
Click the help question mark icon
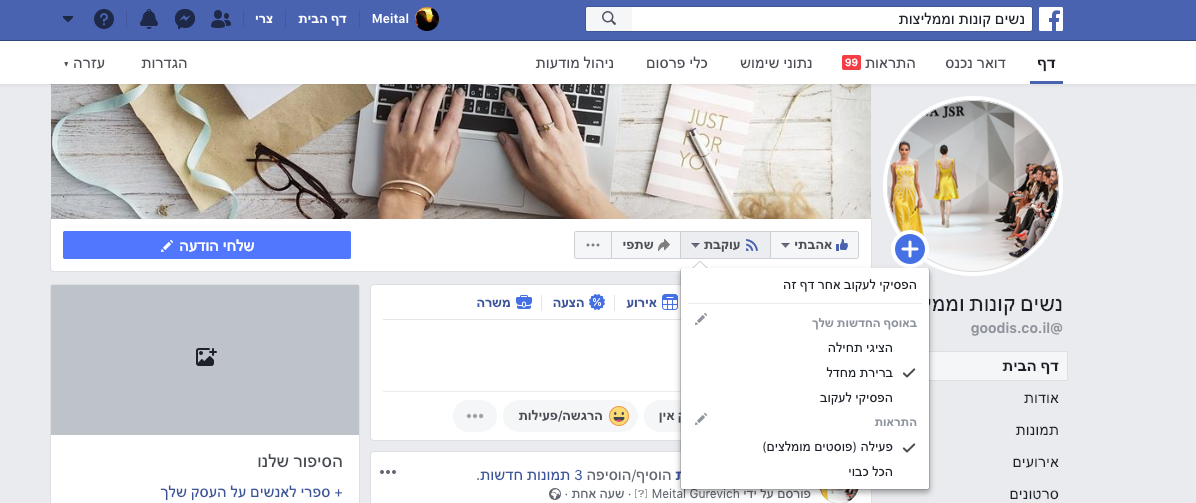point(104,19)
